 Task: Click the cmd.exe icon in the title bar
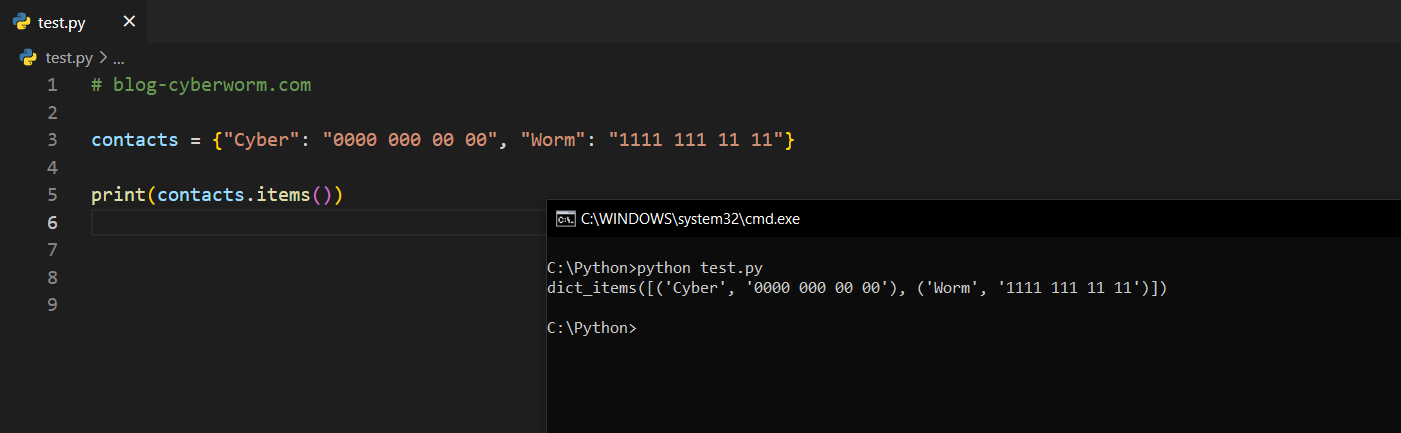(565, 219)
